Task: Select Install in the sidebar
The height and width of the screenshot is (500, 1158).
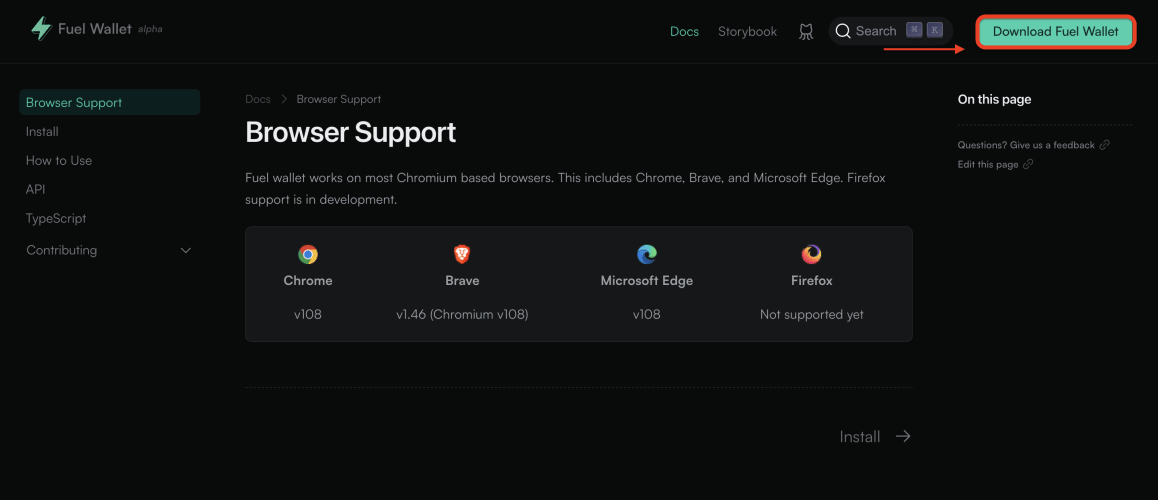Action: [42, 131]
